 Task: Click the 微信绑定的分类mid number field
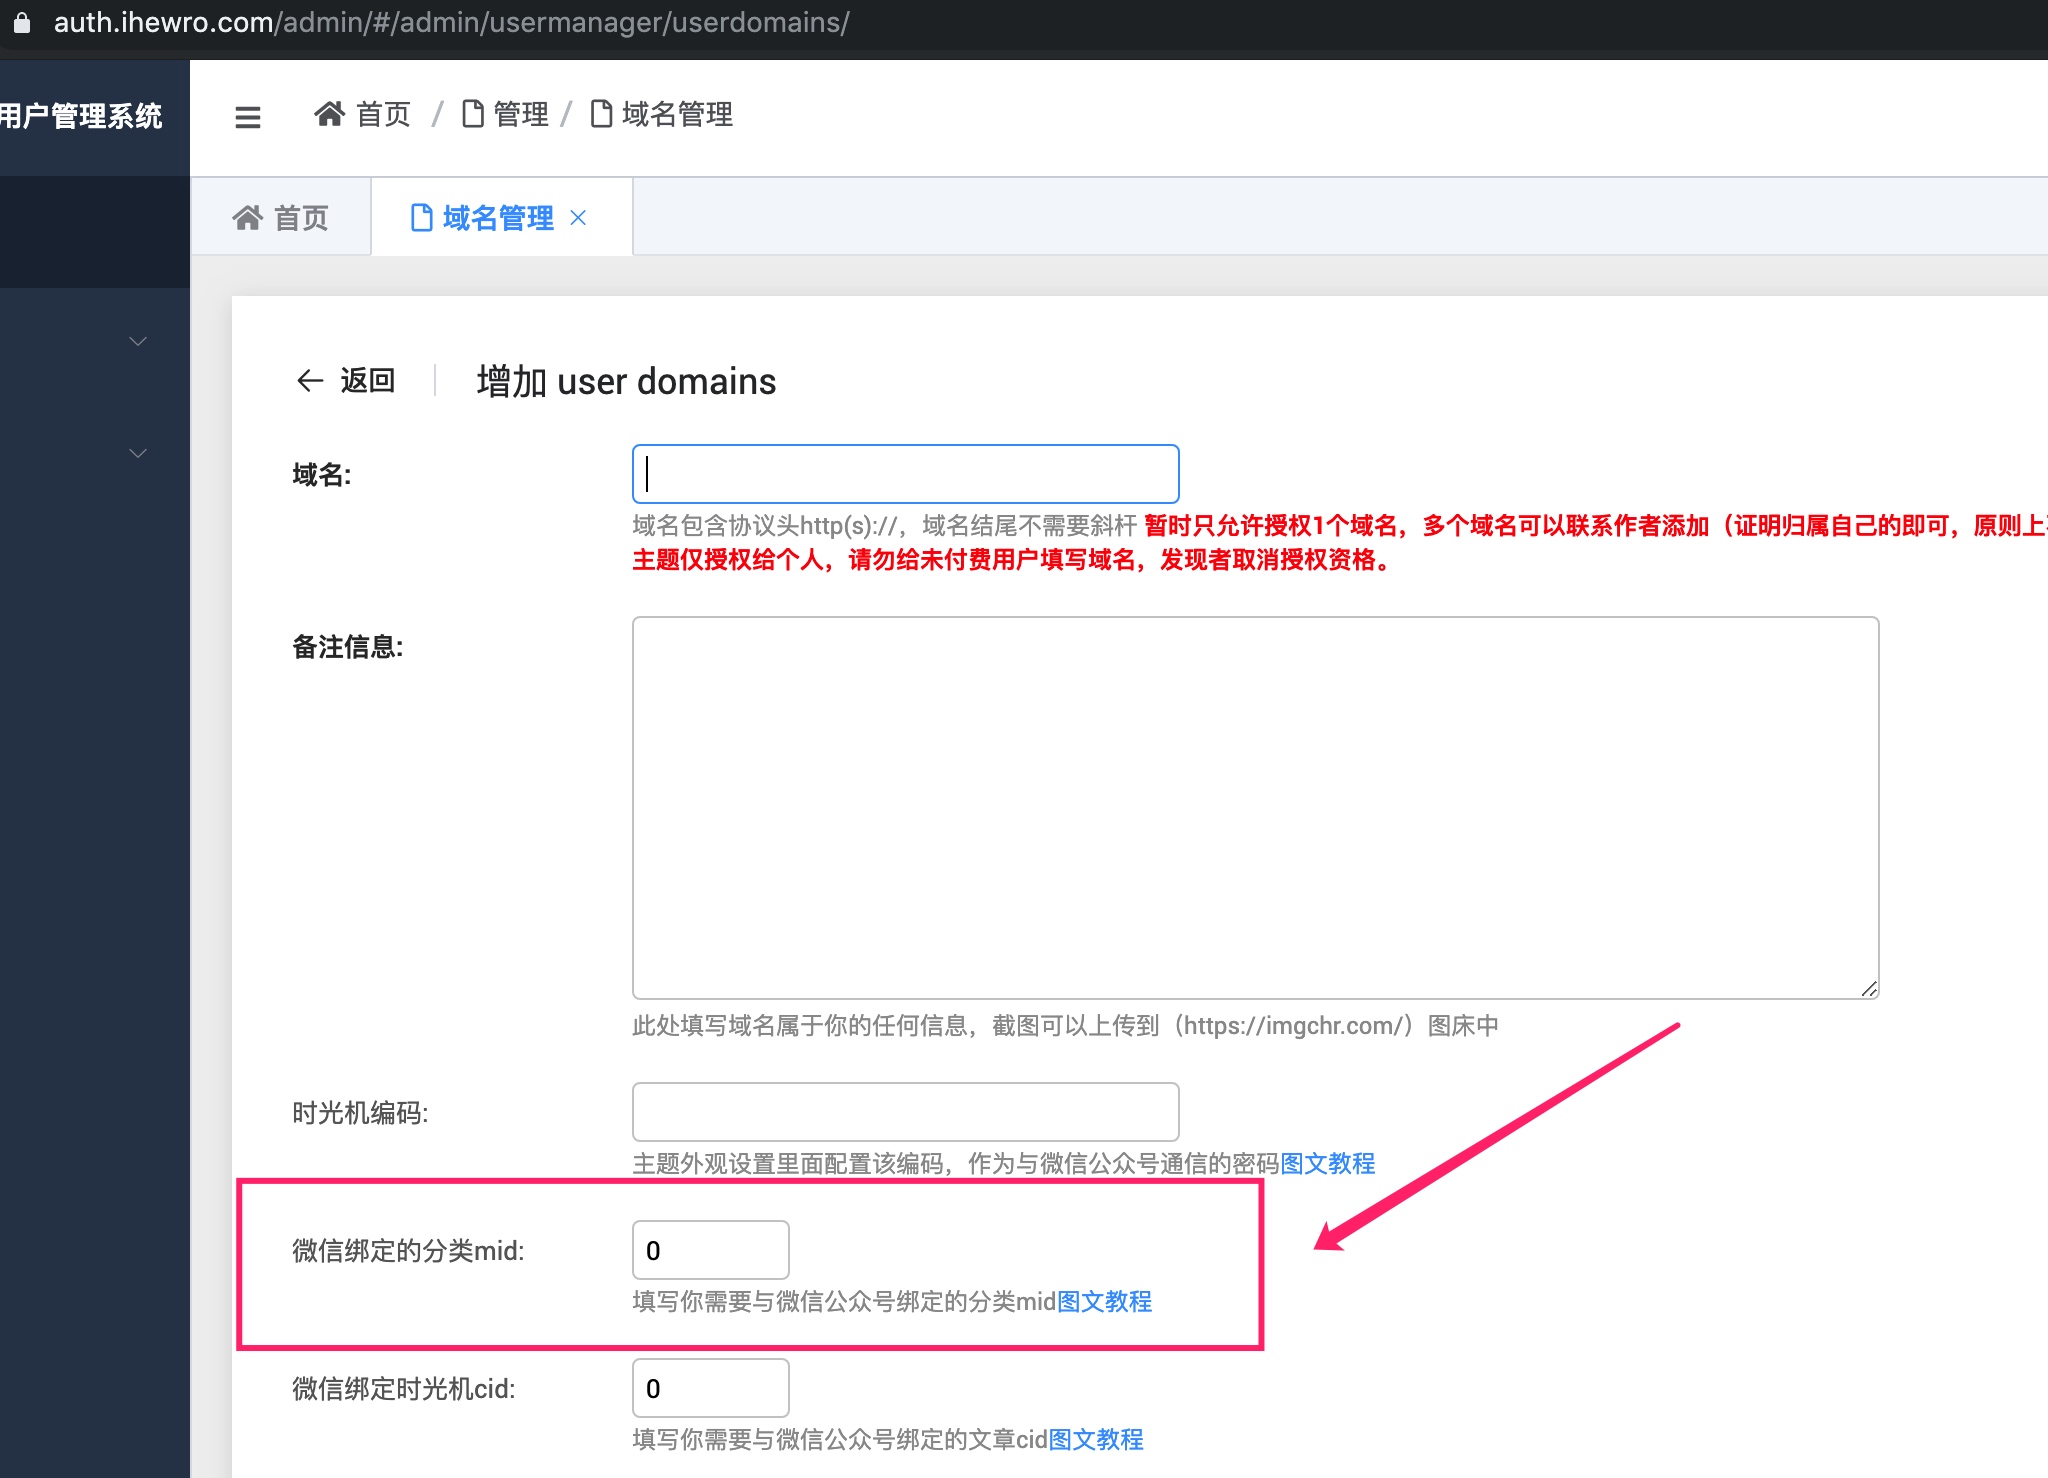pos(711,1250)
